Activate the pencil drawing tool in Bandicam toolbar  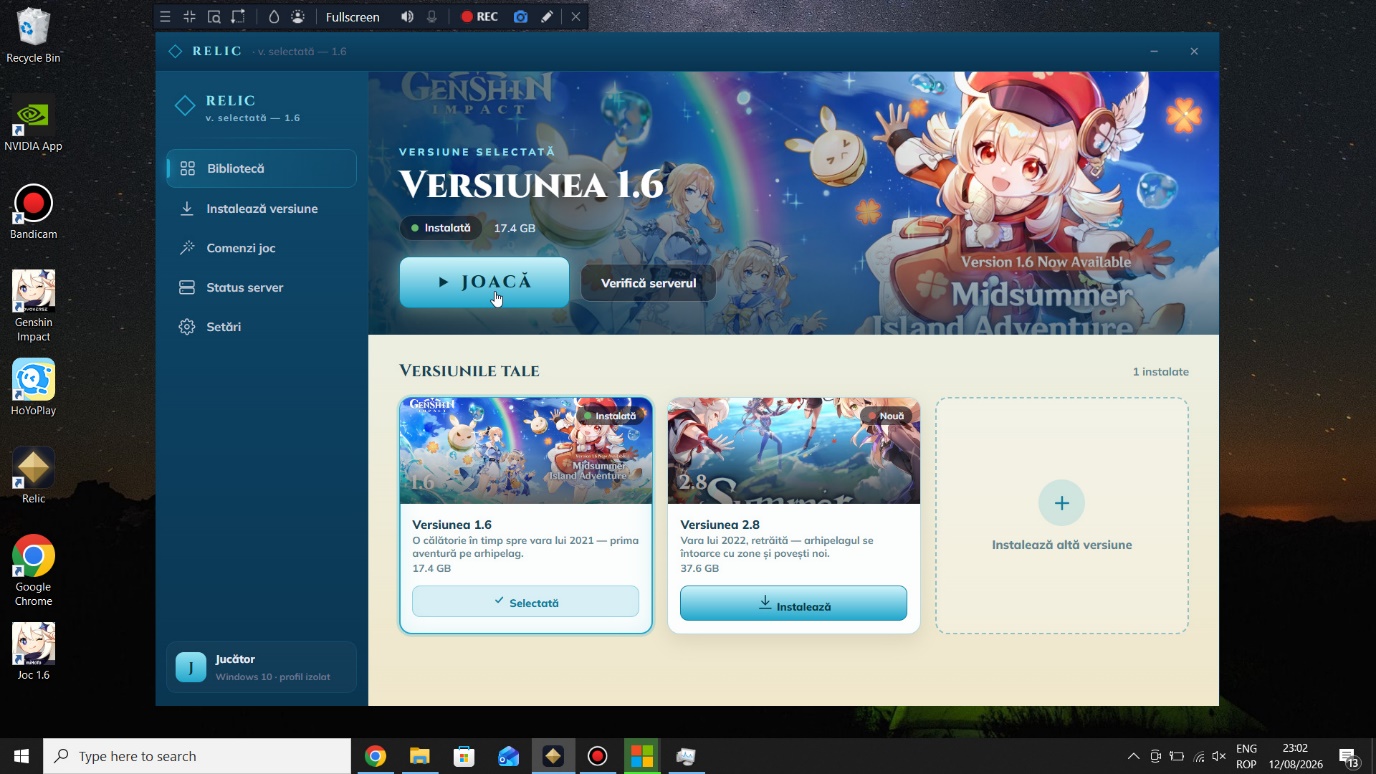547,17
